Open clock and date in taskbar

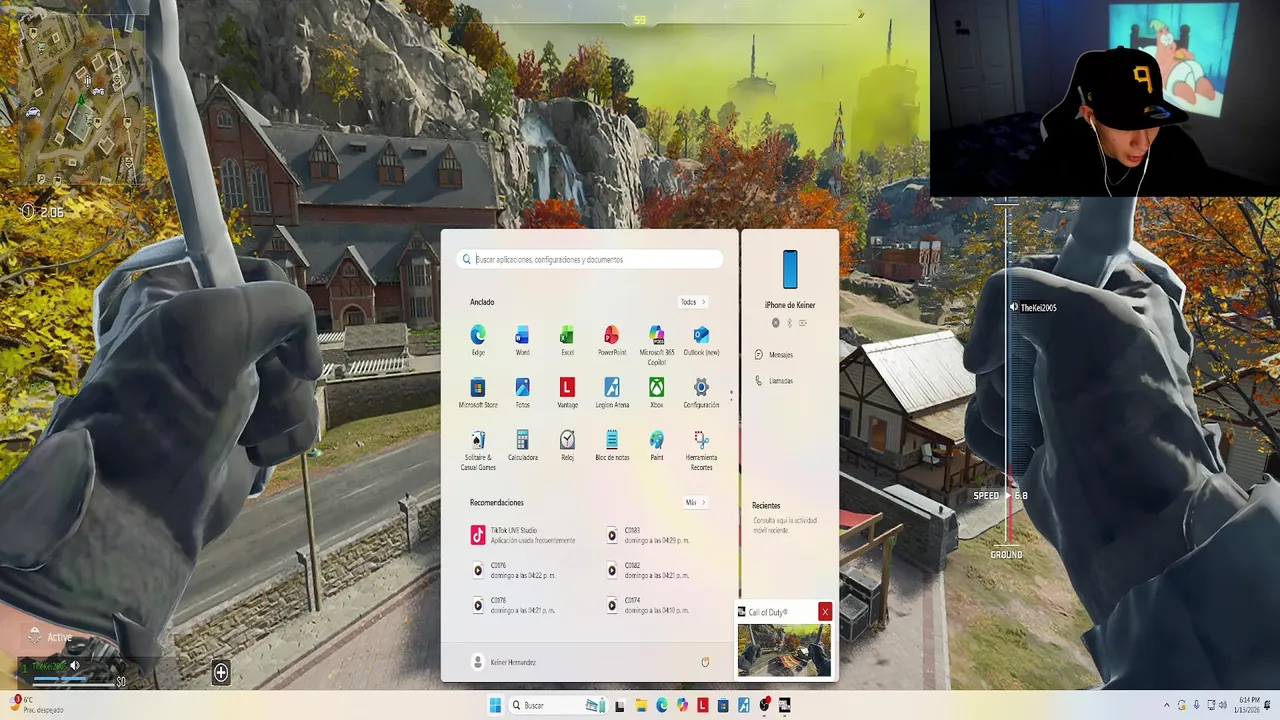pyautogui.click(x=1249, y=705)
